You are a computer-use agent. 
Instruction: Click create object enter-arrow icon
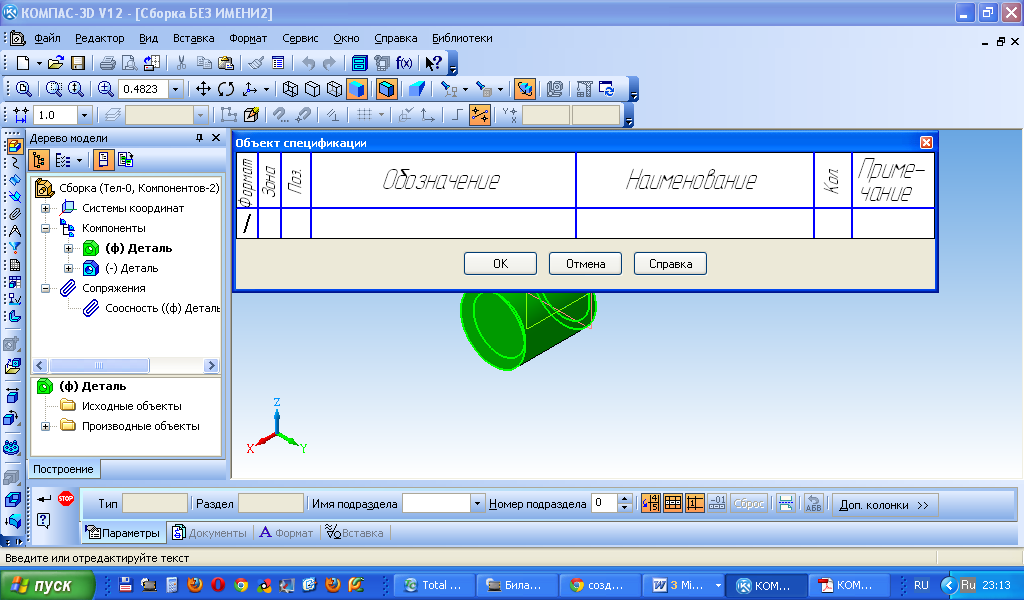pos(44,499)
